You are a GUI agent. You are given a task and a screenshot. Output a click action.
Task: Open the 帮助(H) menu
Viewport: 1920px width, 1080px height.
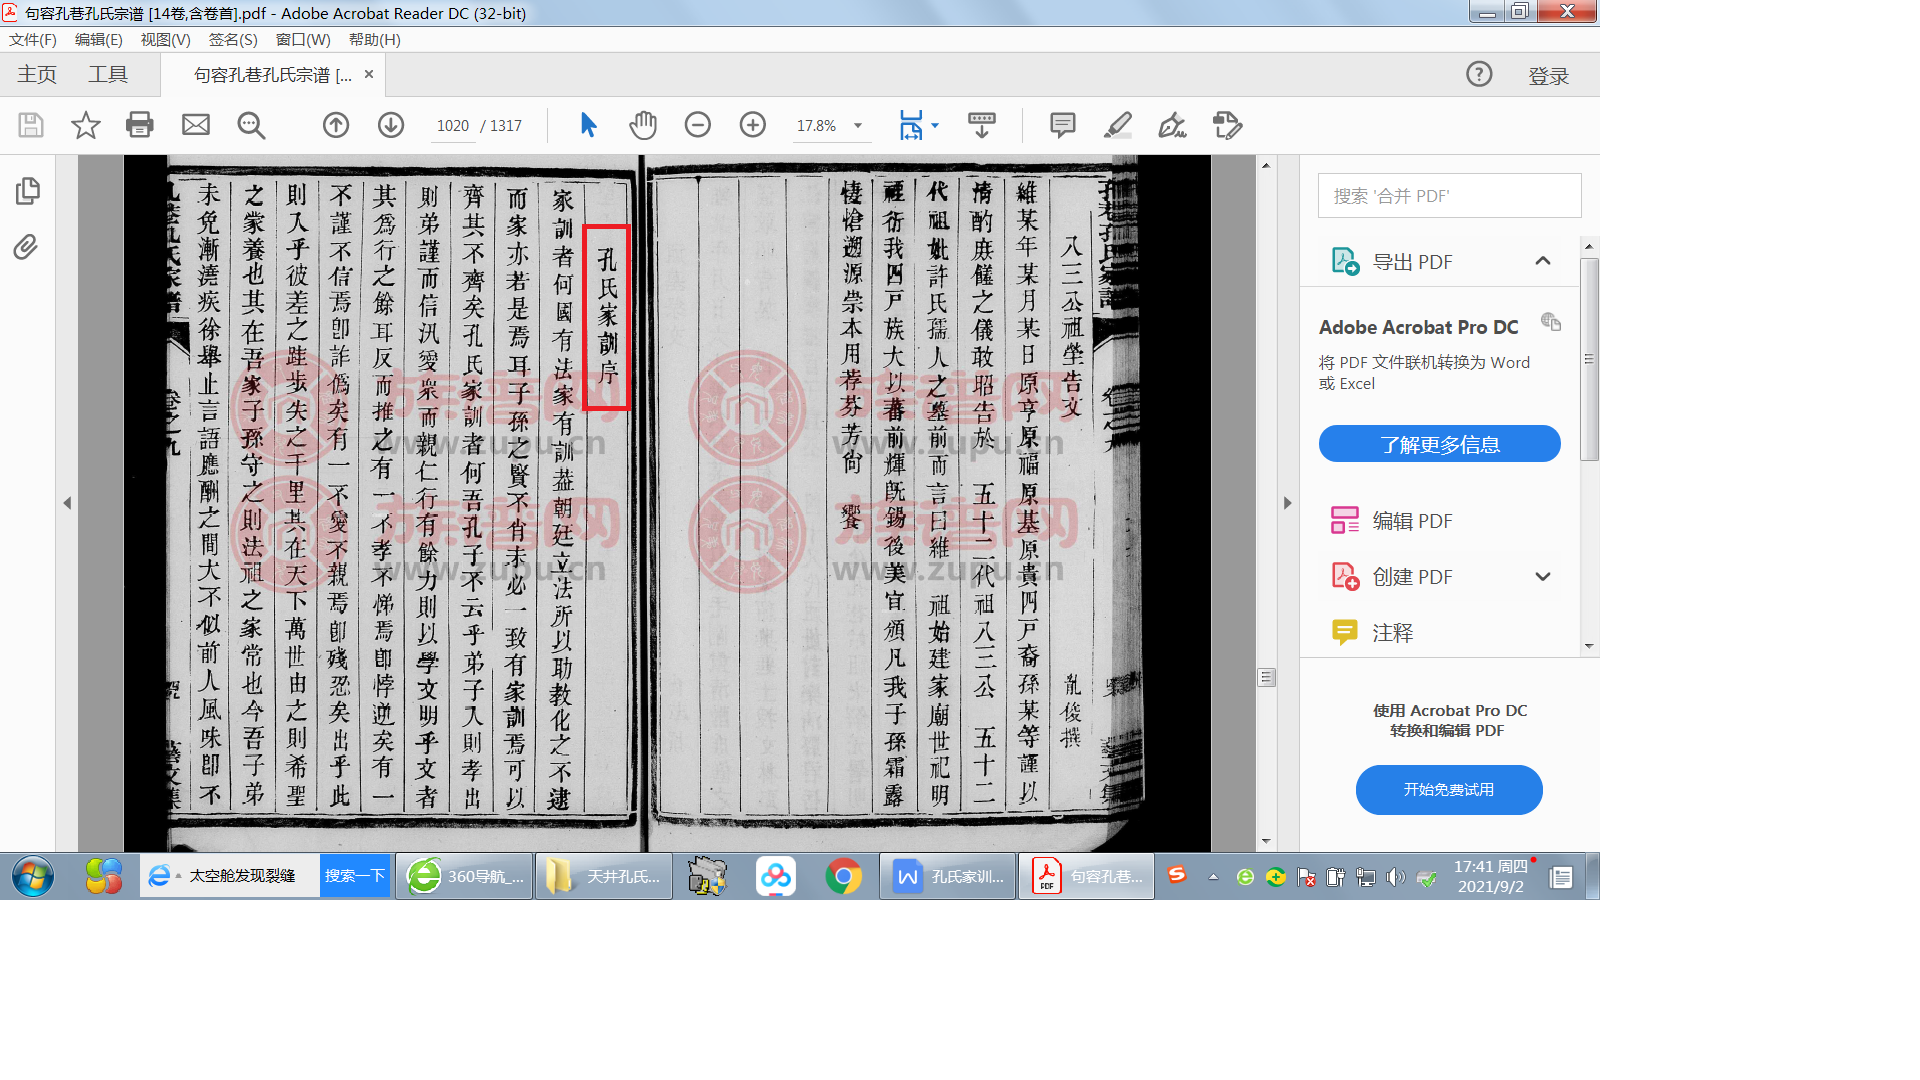(x=375, y=40)
